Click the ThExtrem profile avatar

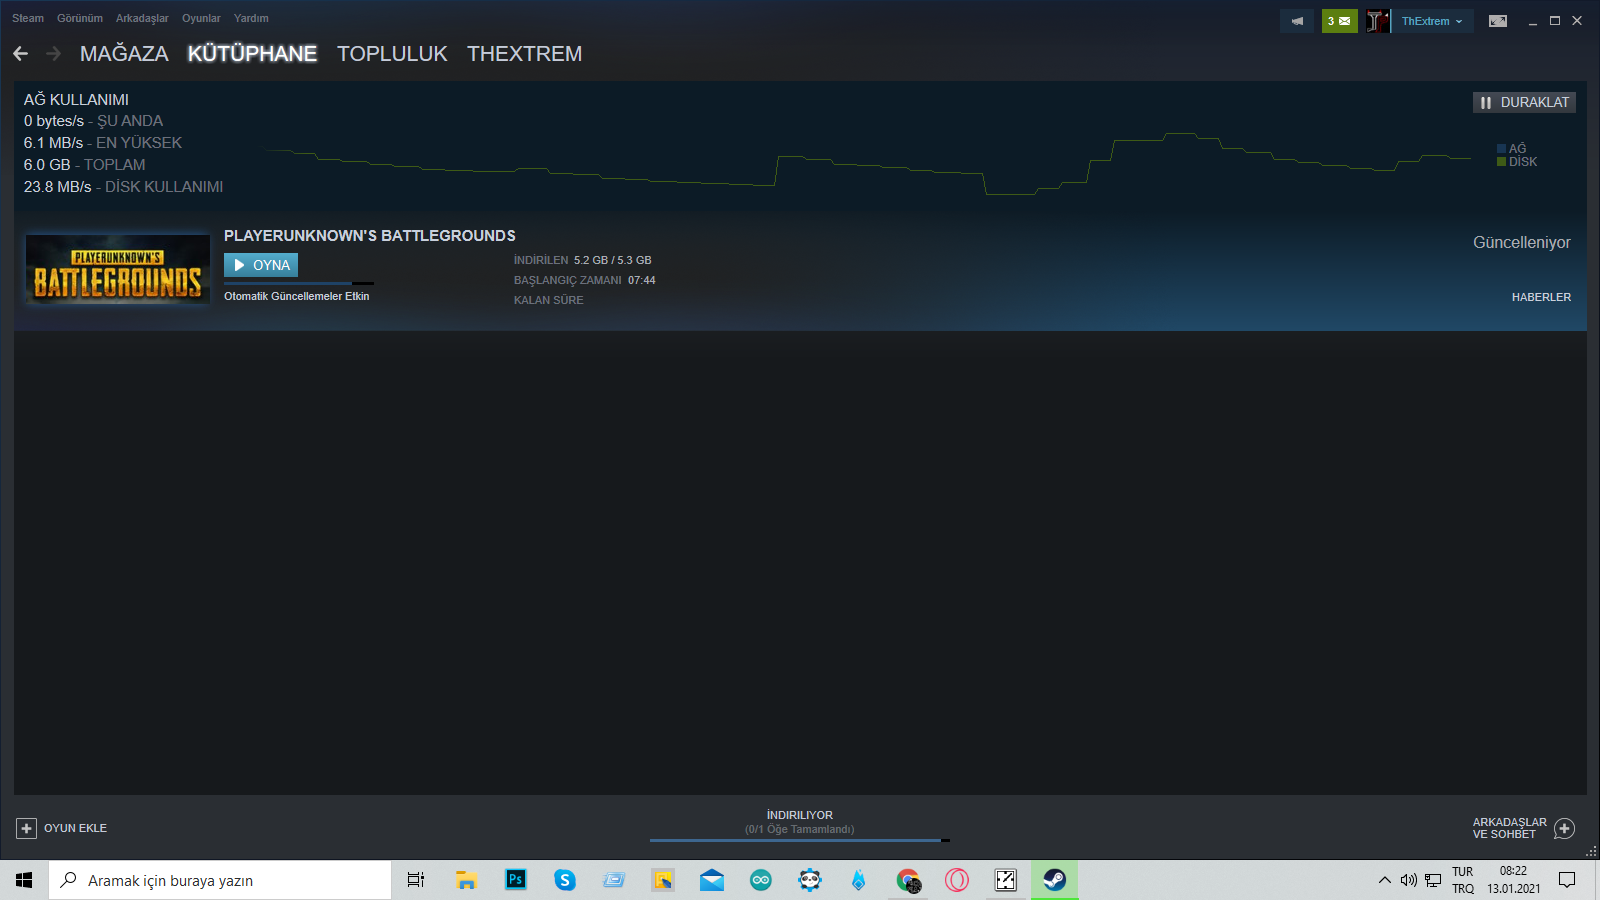(x=1378, y=21)
